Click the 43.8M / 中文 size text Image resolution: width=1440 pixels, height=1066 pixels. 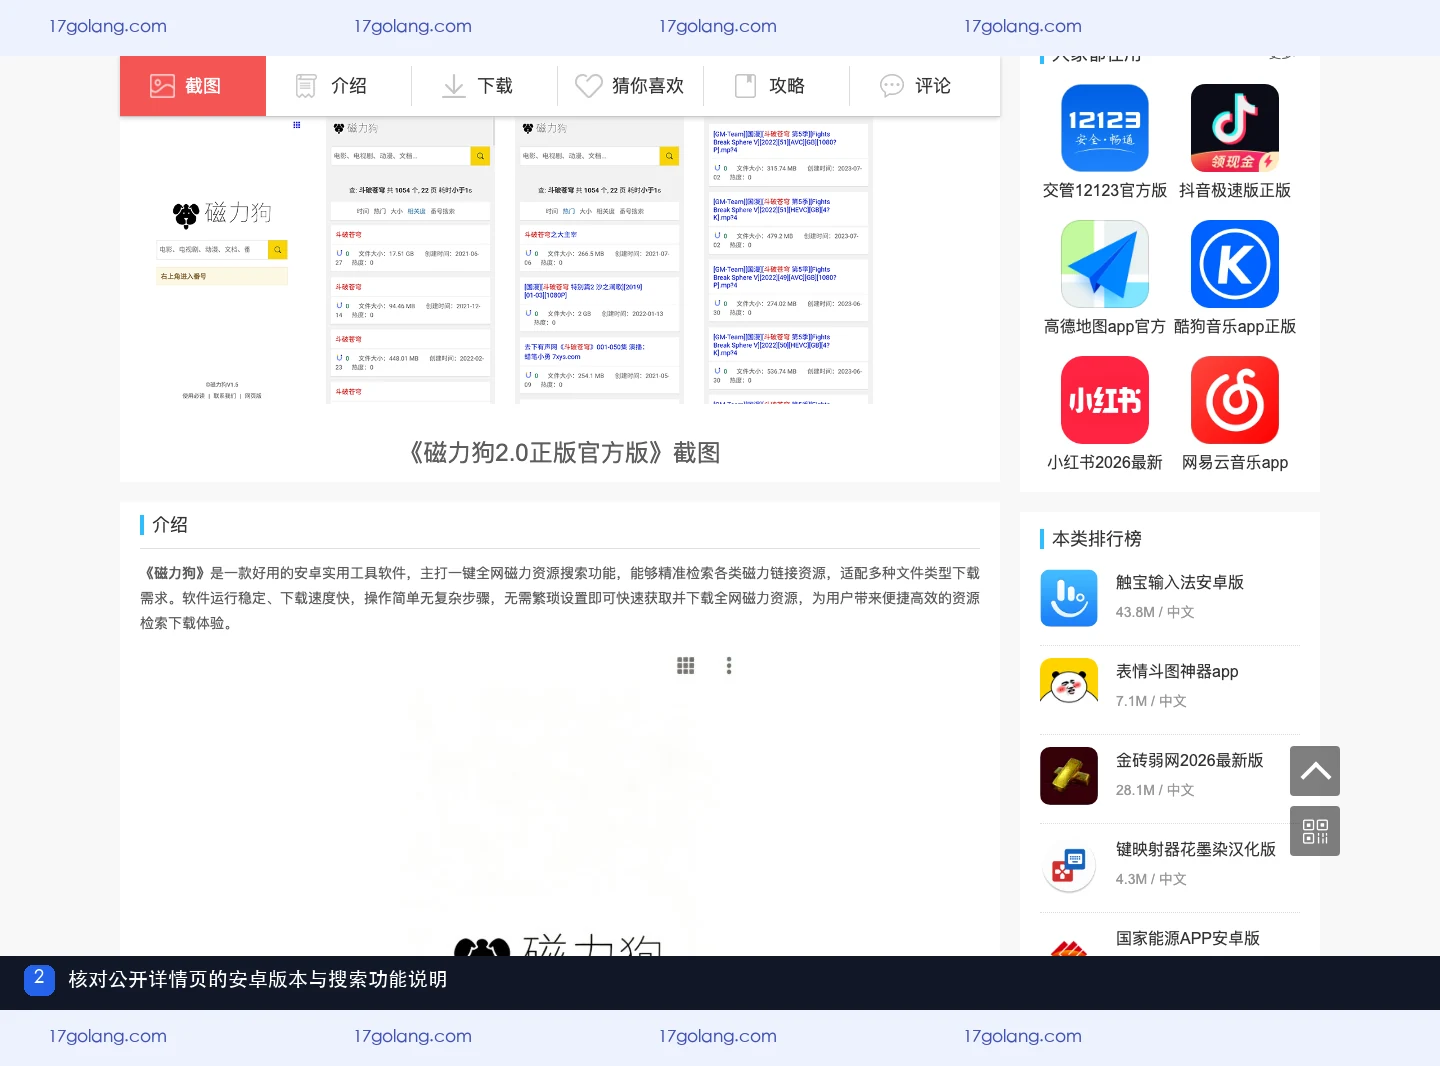click(x=1155, y=612)
